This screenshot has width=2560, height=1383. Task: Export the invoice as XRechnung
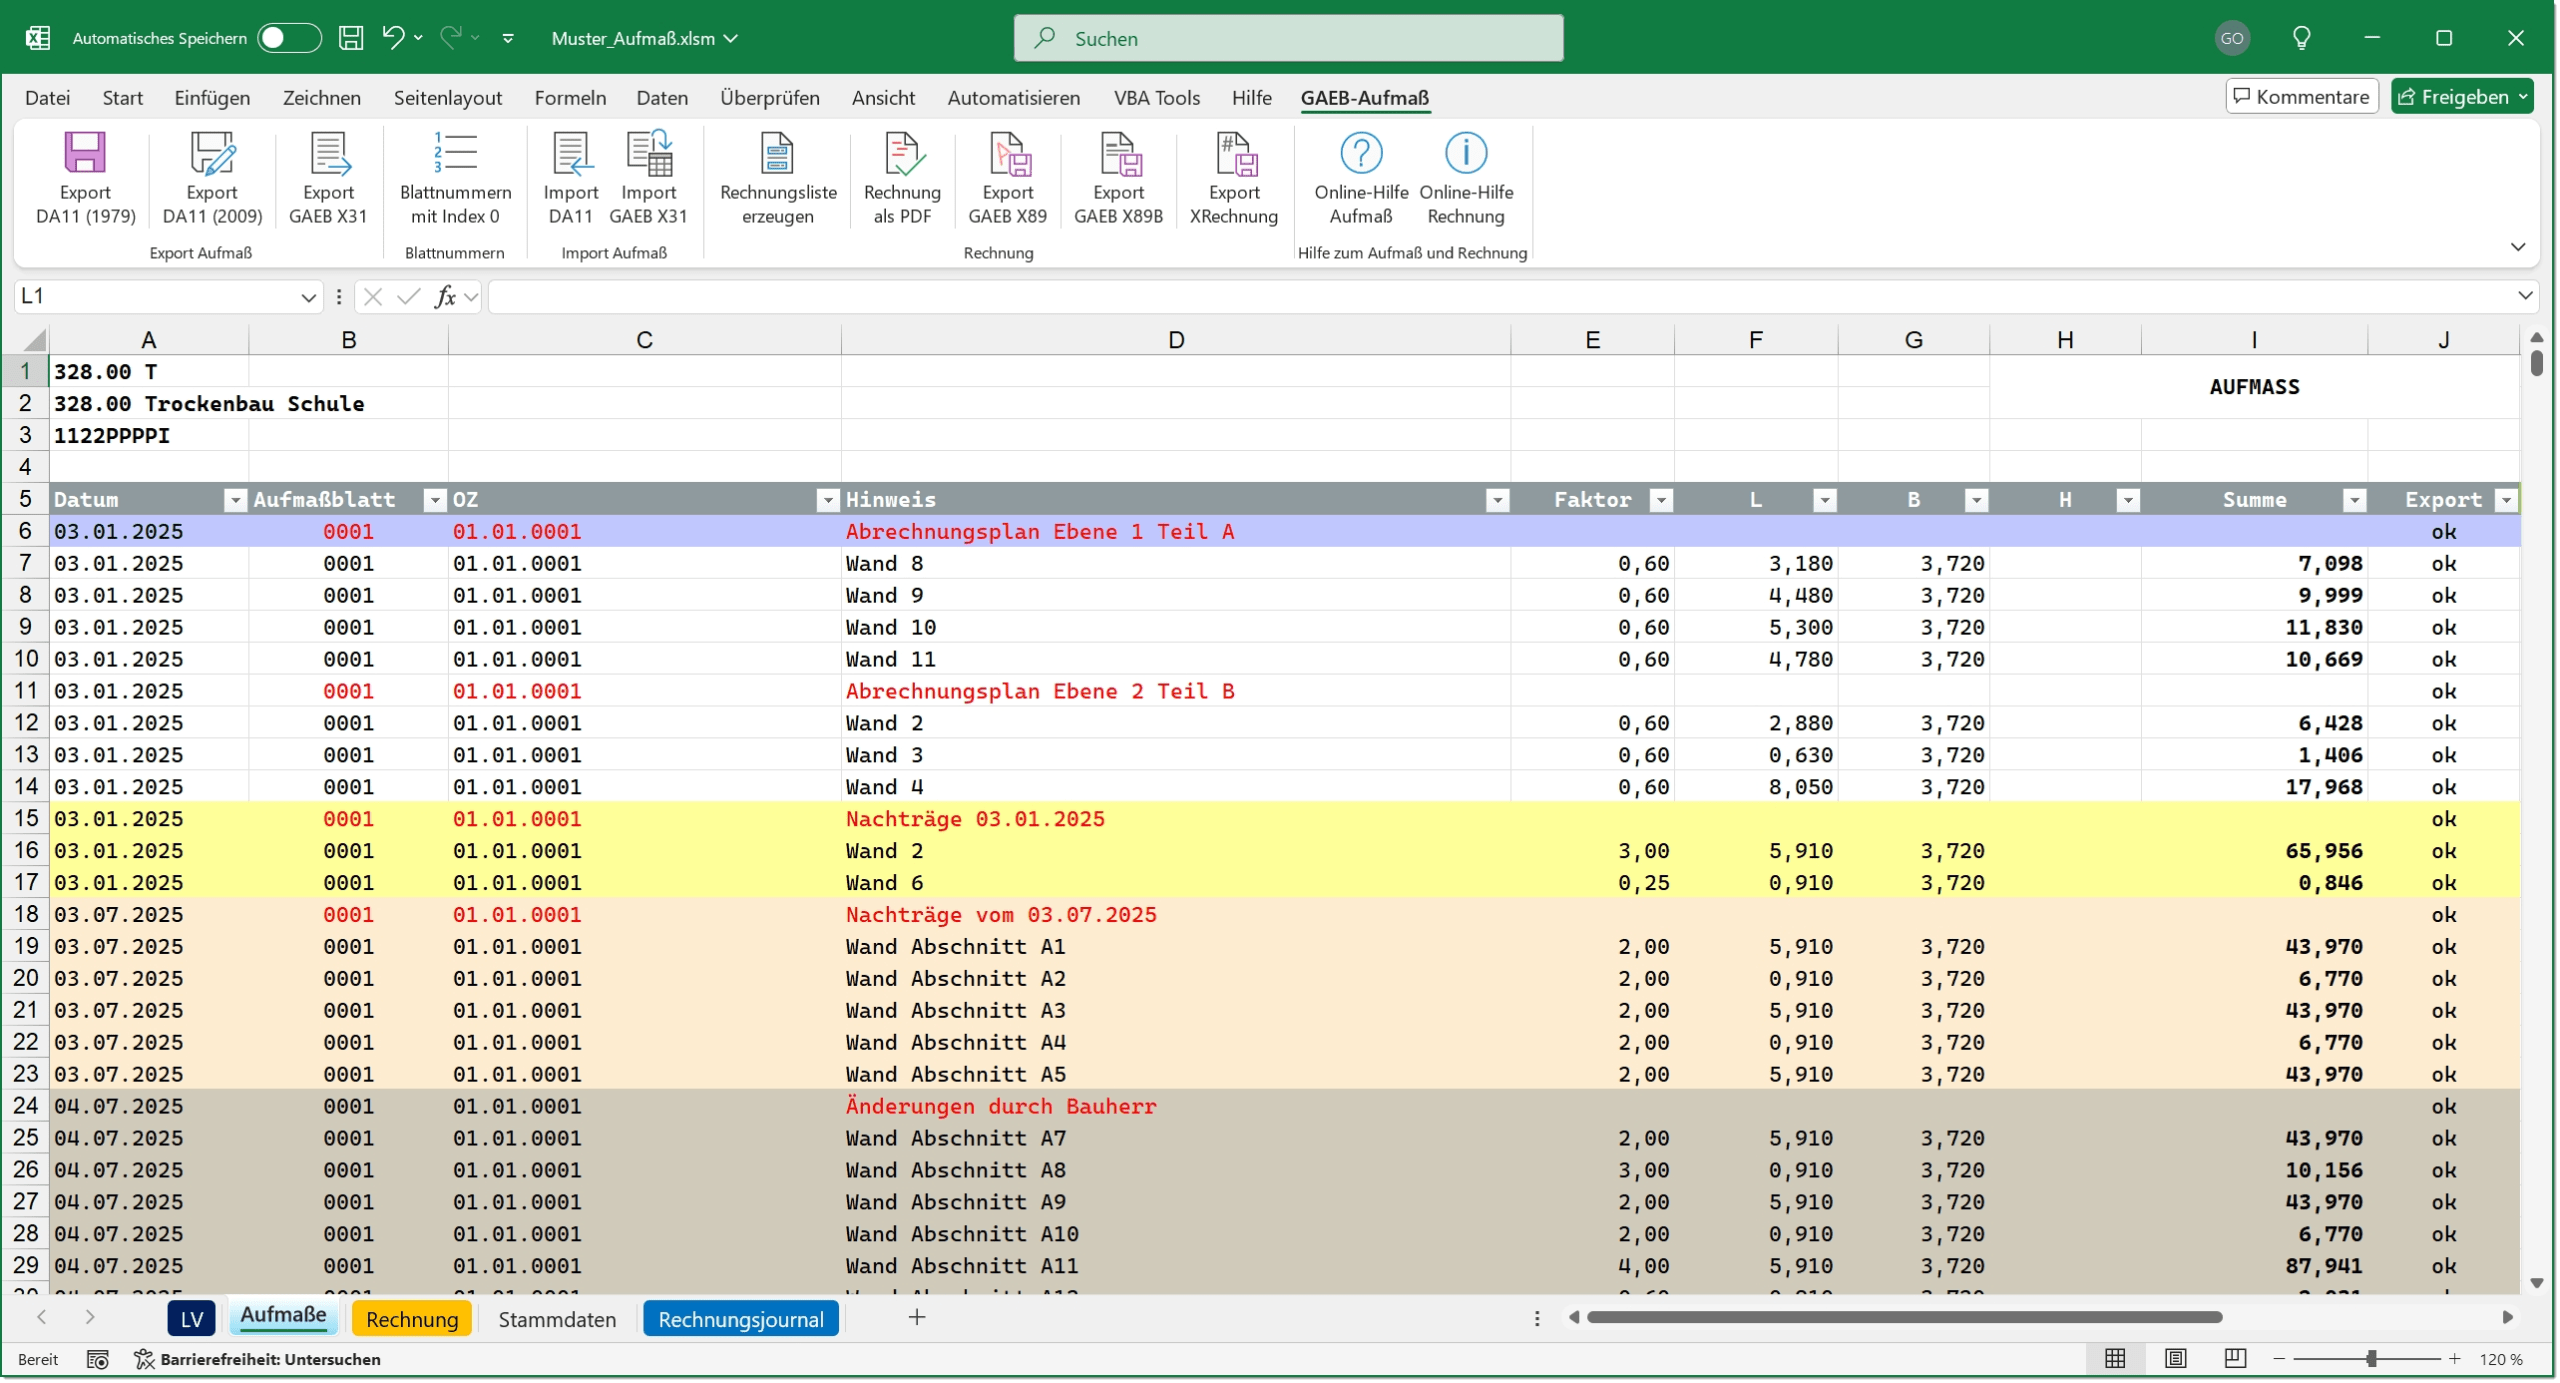tap(1234, 179)
